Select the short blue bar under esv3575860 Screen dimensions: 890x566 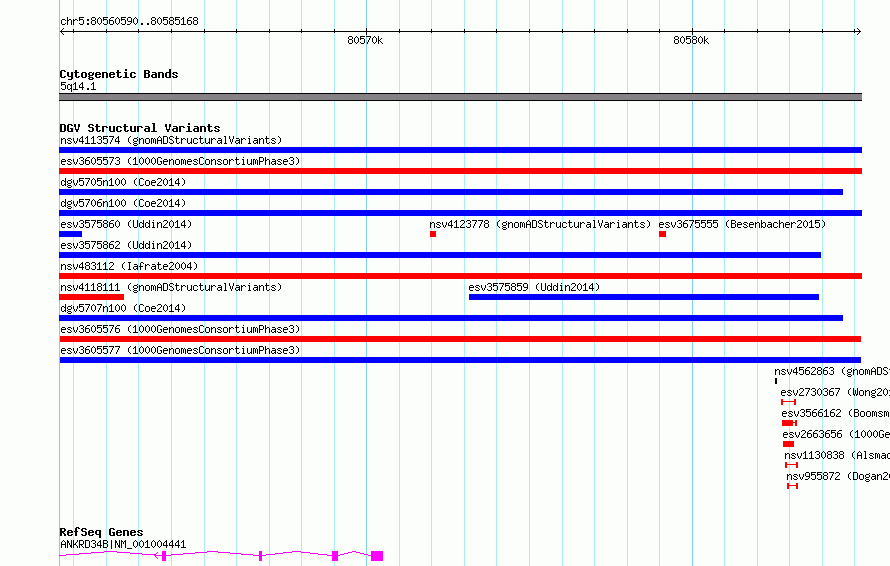point(70,234)
